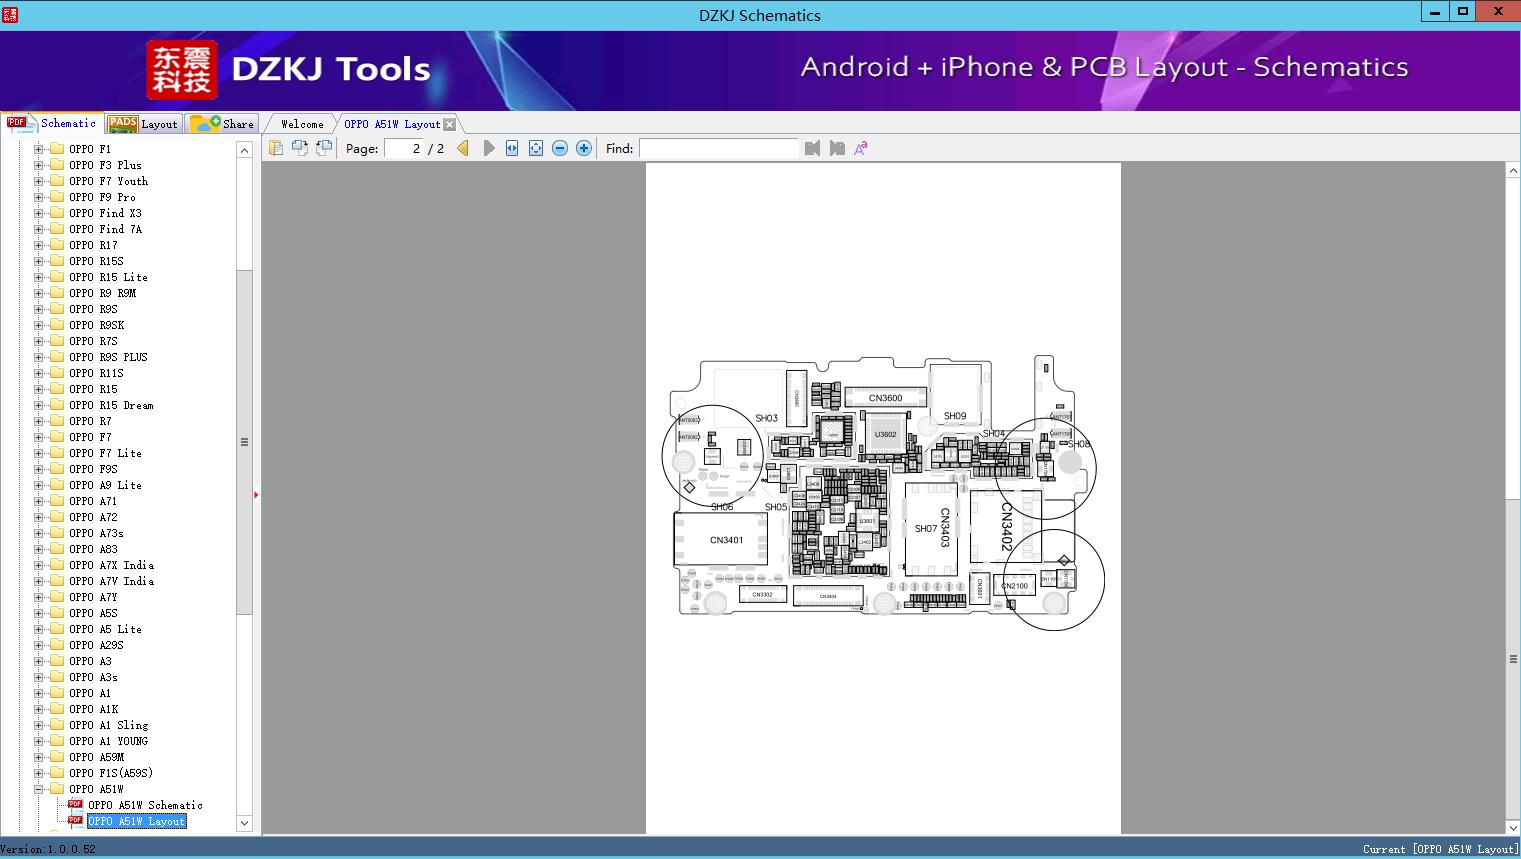Expand the OPPO R15 Dream folder

point(39,405)
